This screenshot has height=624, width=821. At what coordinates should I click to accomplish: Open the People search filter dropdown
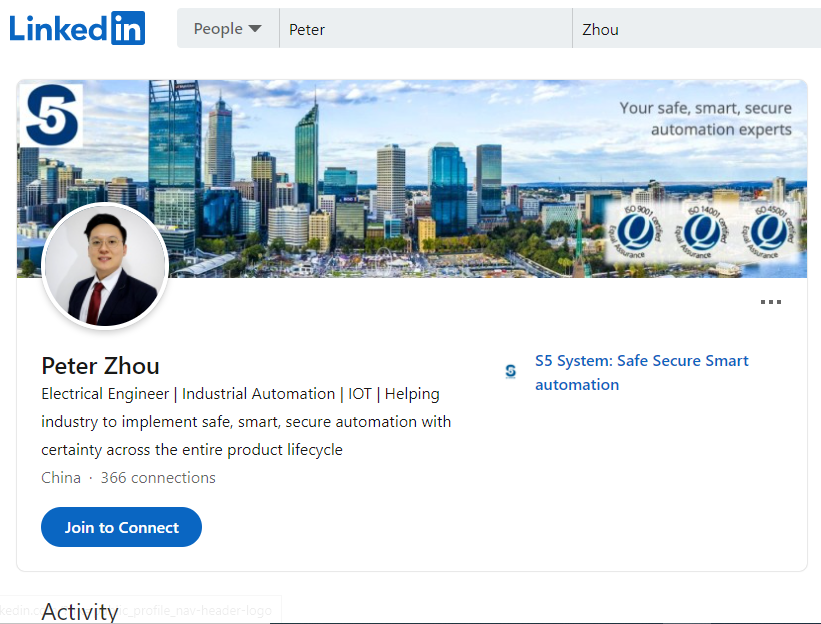click(x=227, y=29)
